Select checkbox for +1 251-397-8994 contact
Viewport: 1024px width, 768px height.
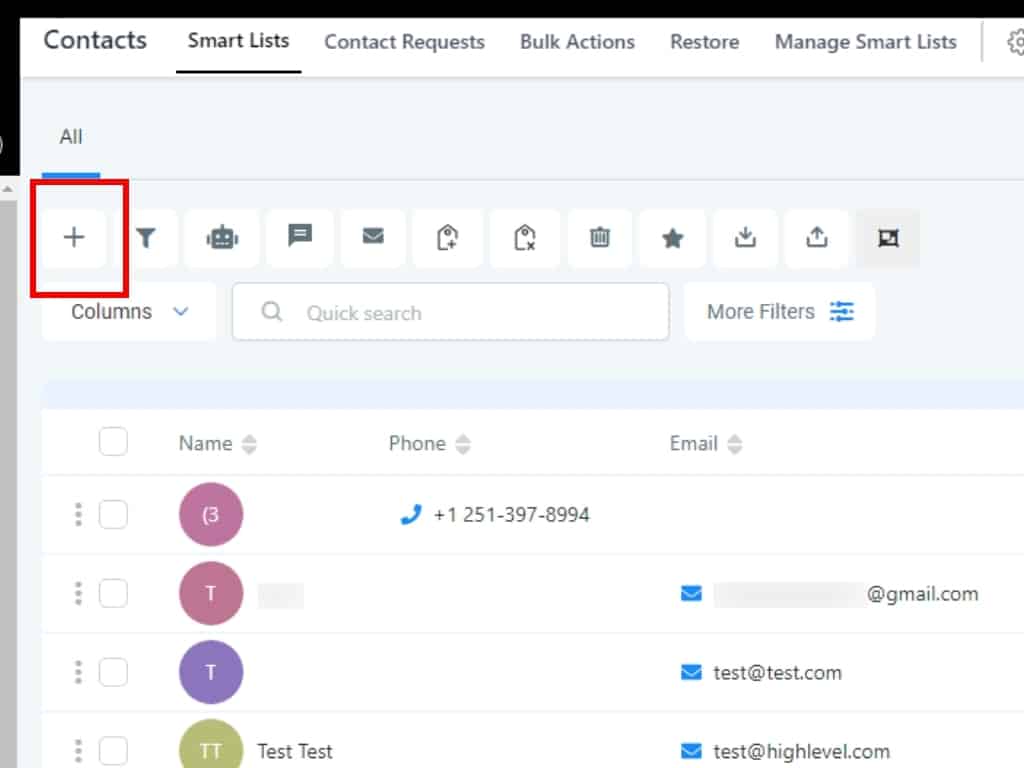tap(113, 515)
